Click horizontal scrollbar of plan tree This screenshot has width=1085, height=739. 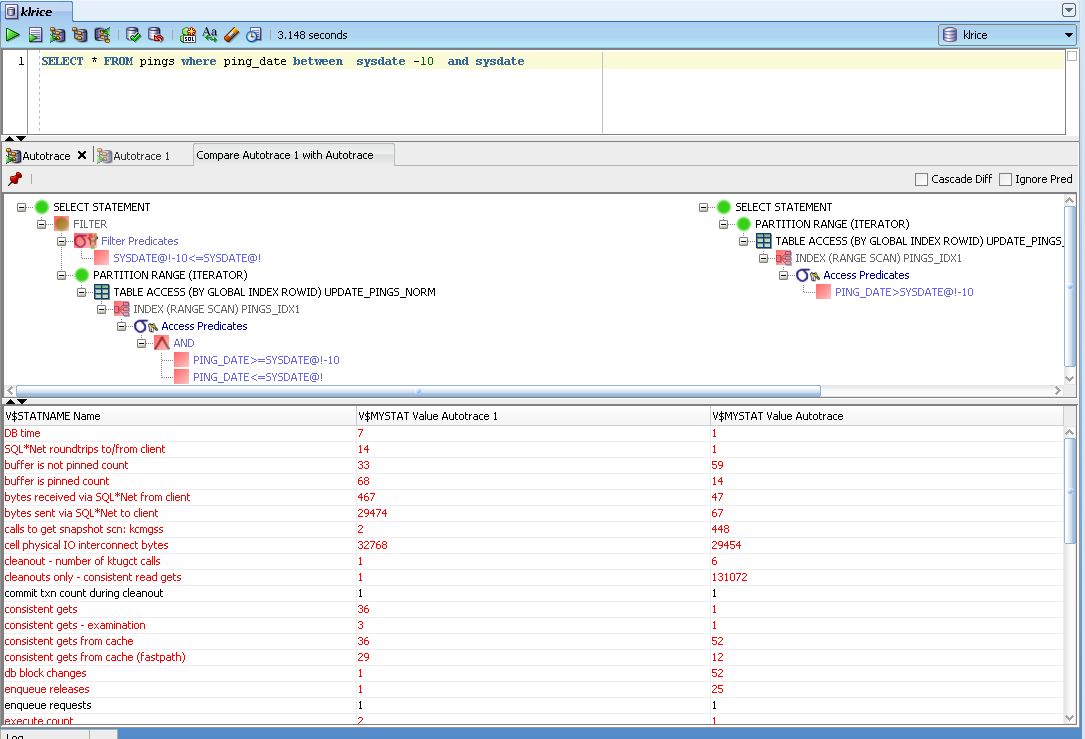pyautogui.click(x=418, y=391)
